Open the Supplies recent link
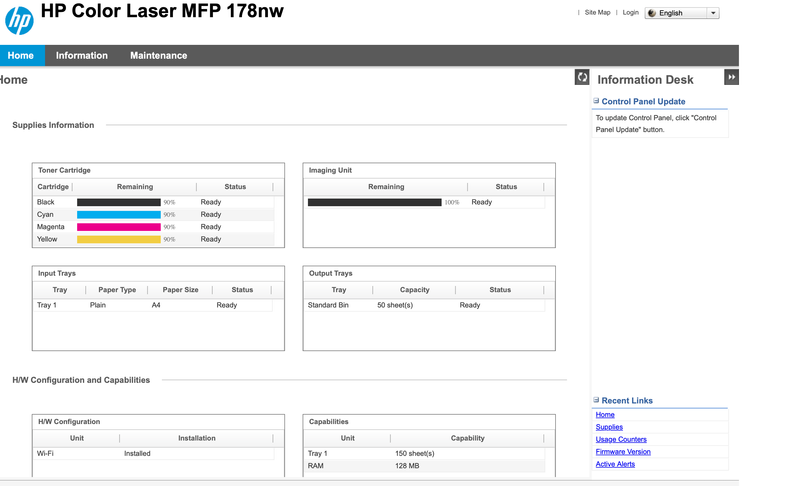799x486 pixels. [609, 427]
